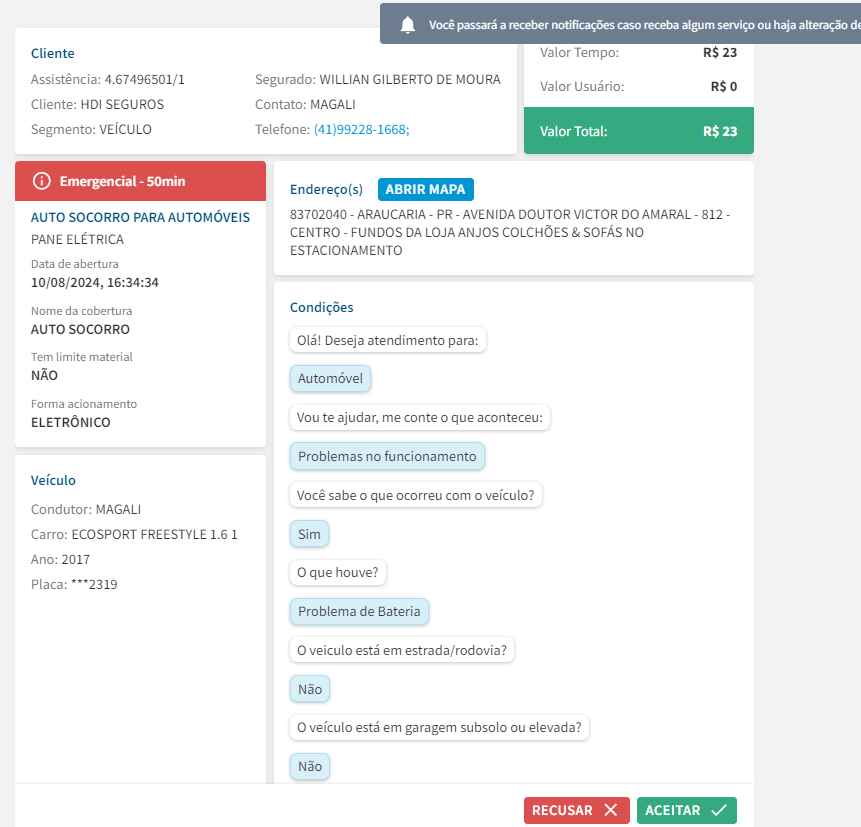Click the bell icon in the notification banner
Image resolution: width=861 pixels, height=827 pixels.
(407, 26)
